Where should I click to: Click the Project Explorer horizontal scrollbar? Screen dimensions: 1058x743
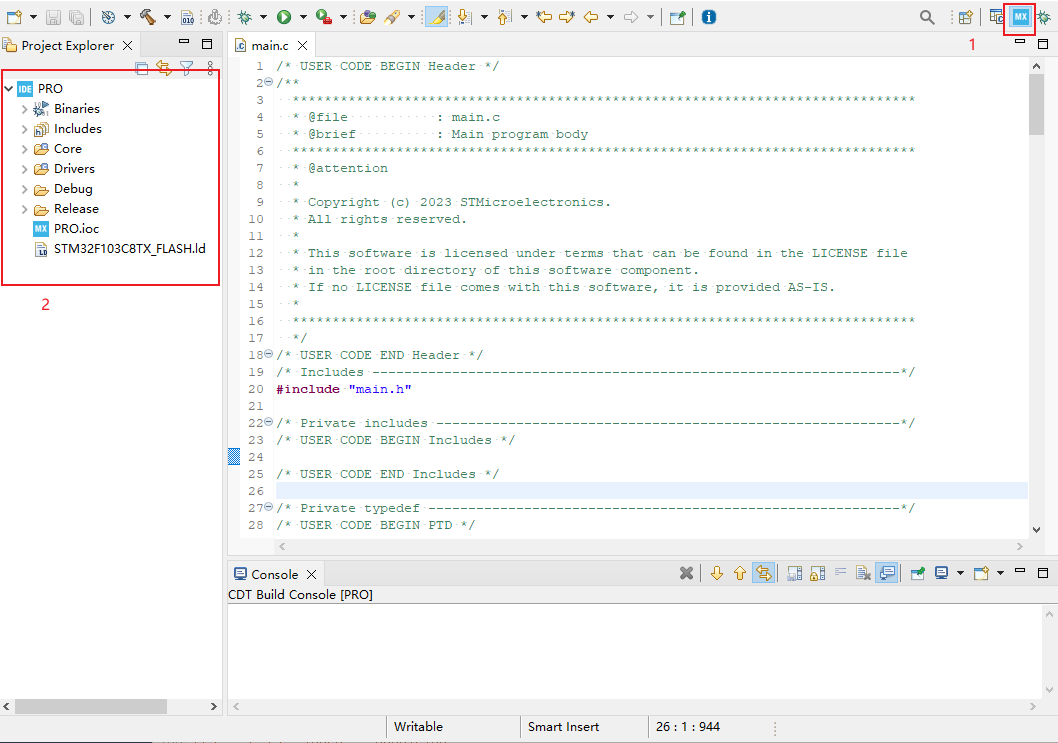90,707
